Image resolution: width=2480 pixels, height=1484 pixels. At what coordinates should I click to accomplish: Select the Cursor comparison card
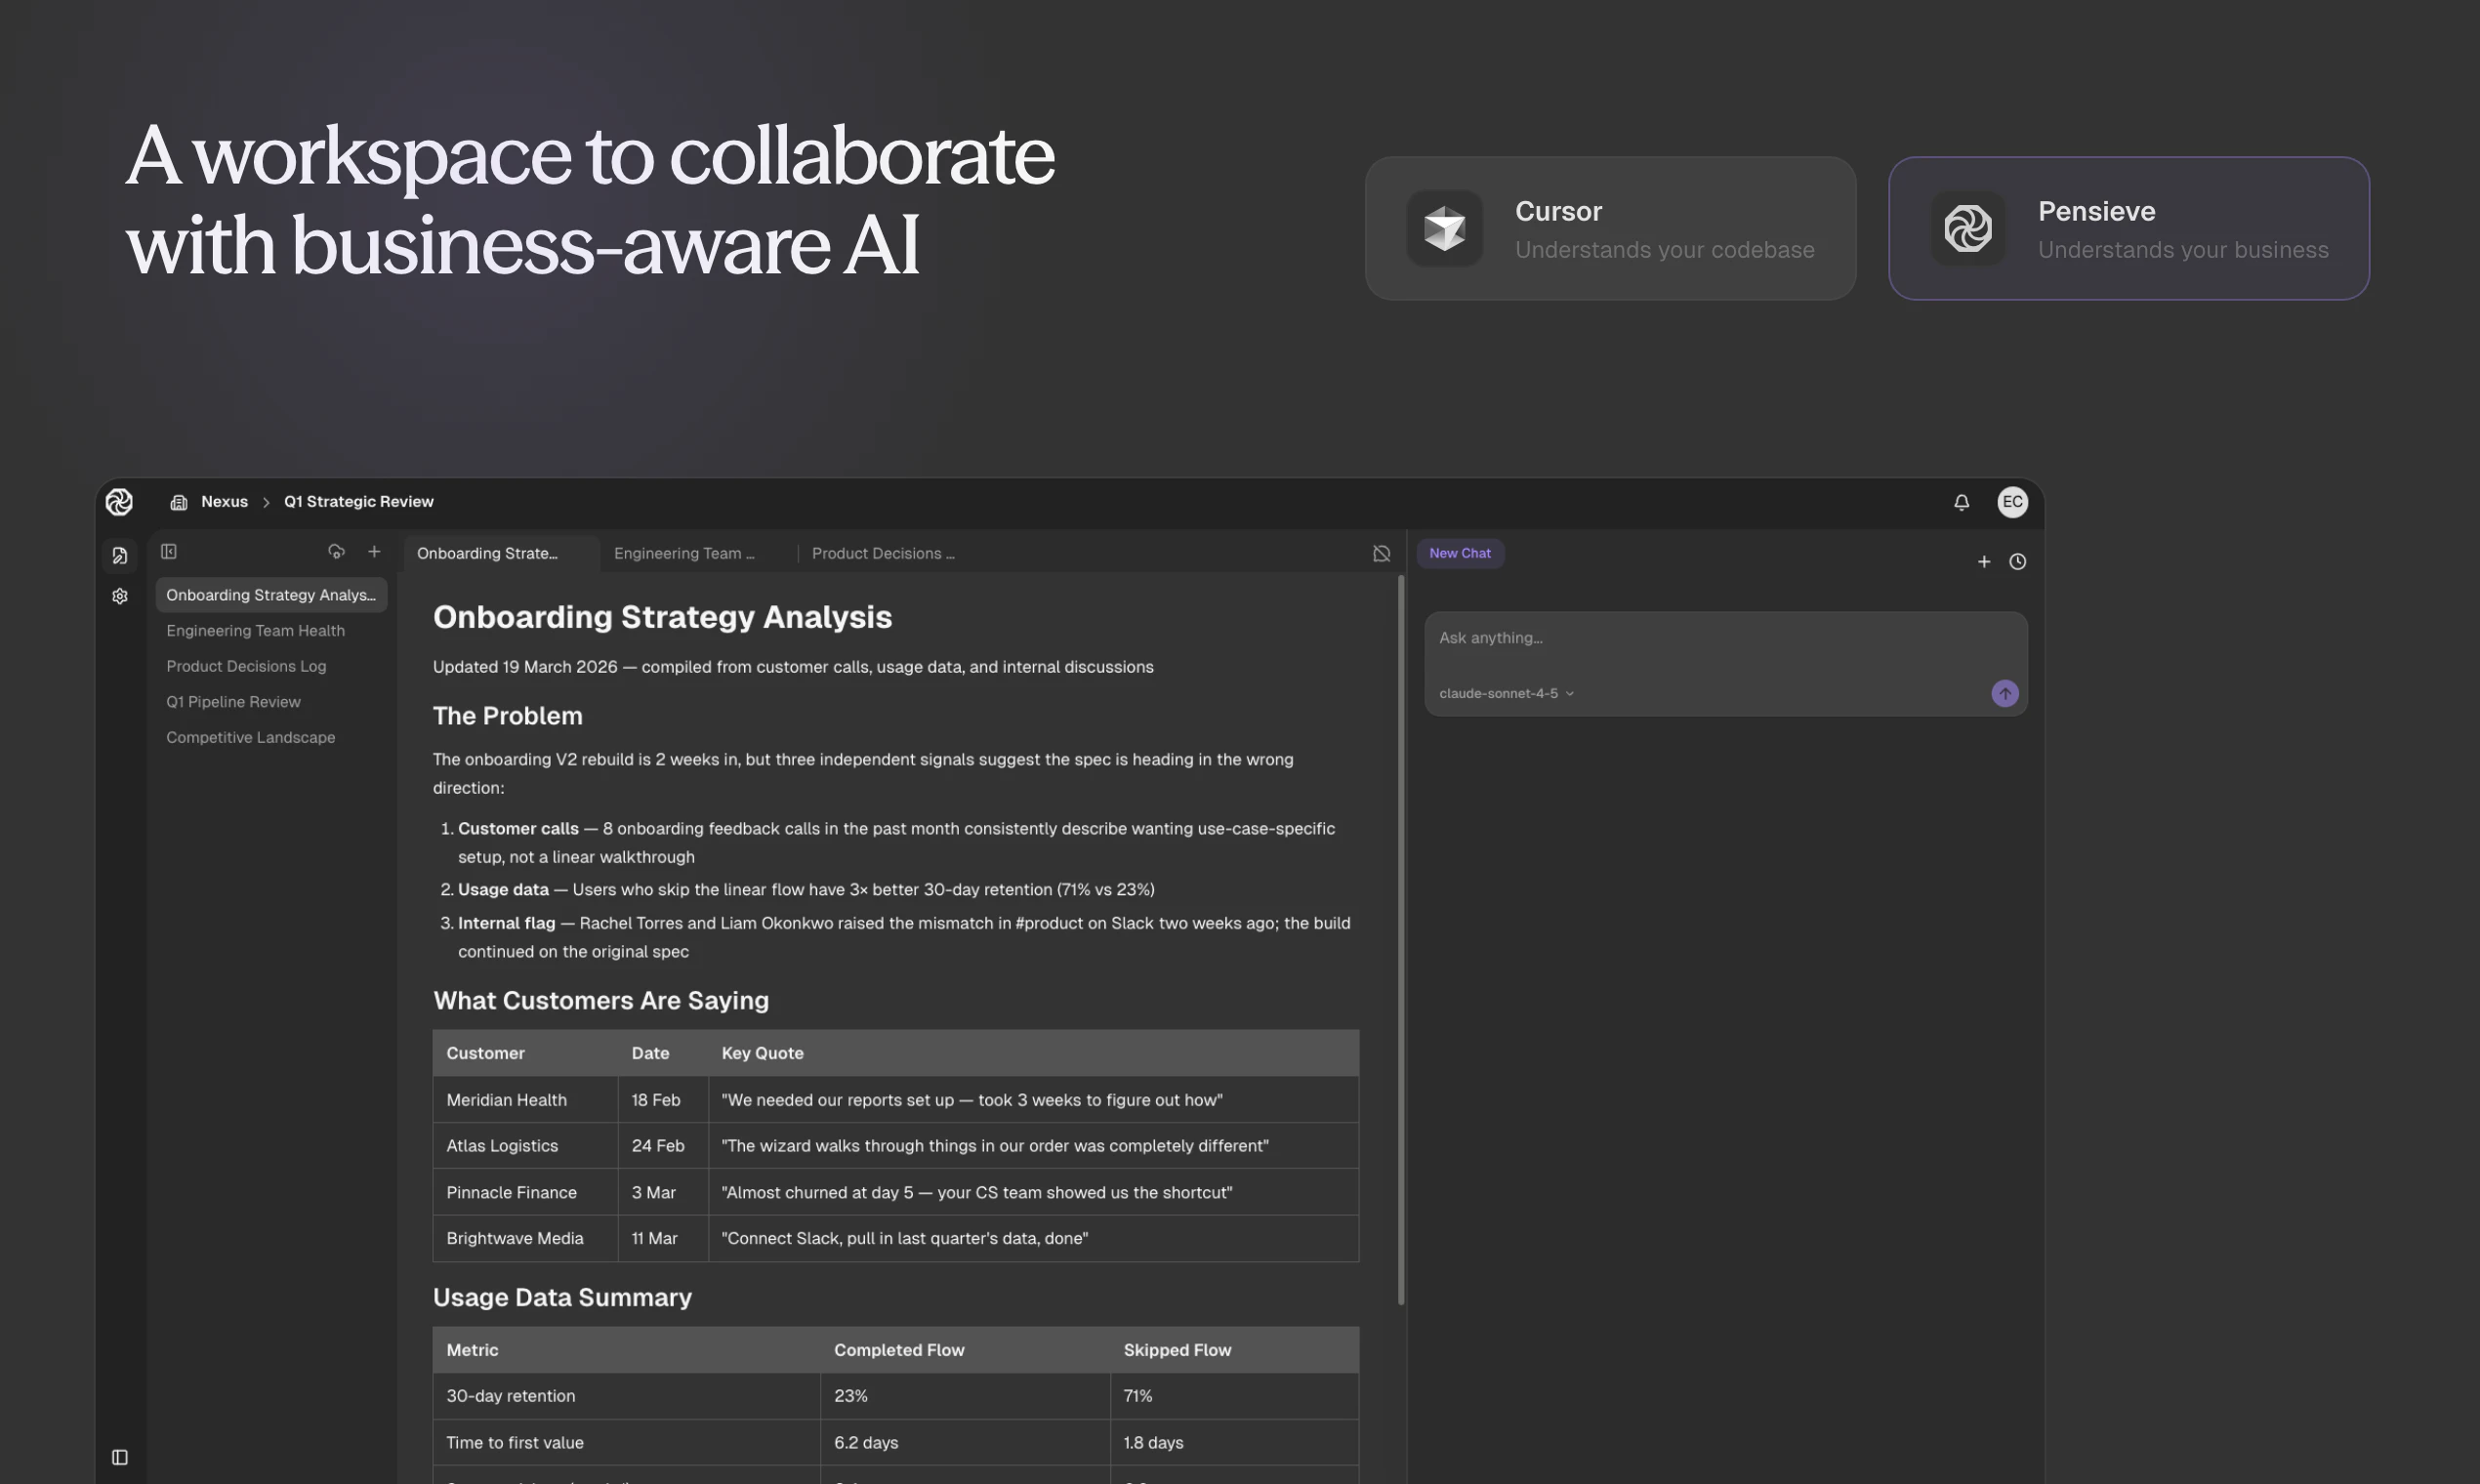coord(1610,229)
